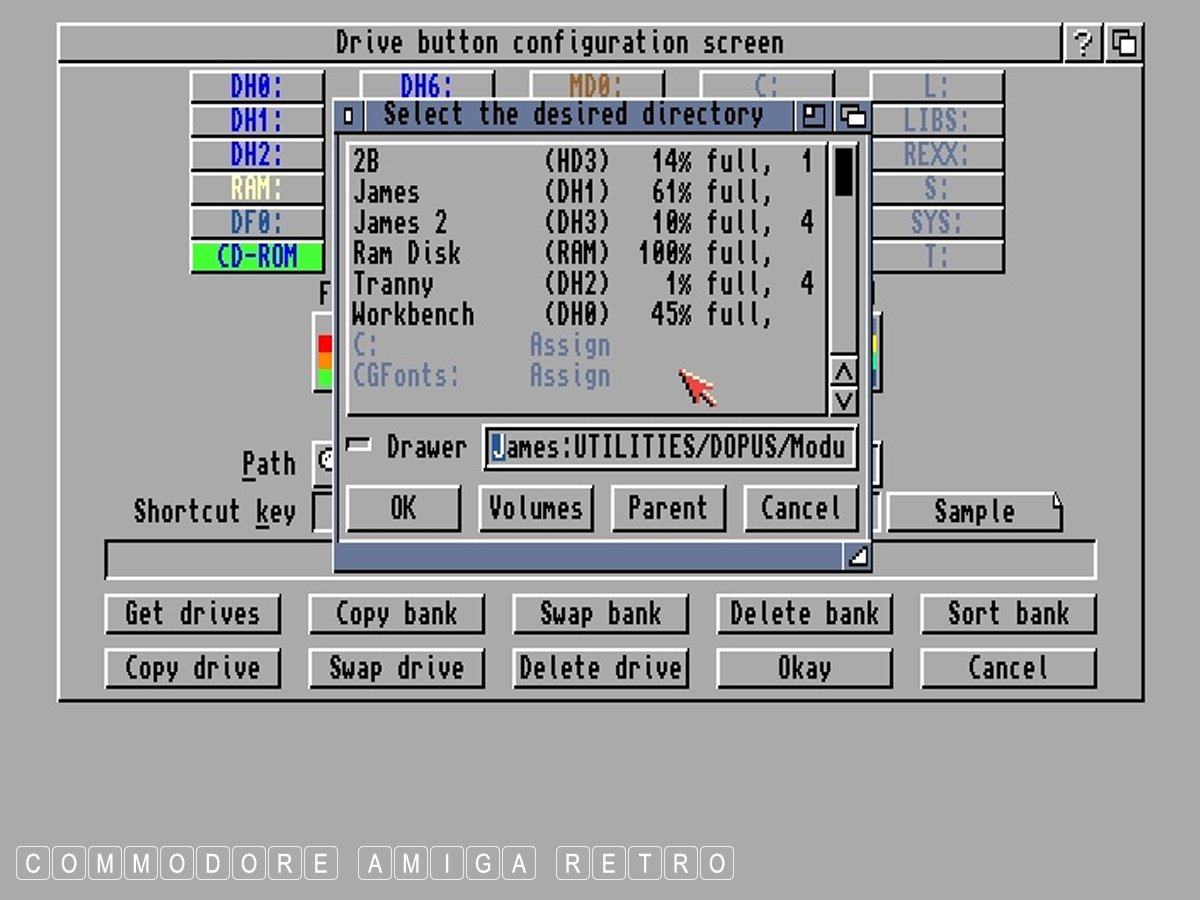Viewport: 1200px width, 900px height.
Task: Click OK in the directory dialog
Action: pyautogui.click(x=403, y=508)
